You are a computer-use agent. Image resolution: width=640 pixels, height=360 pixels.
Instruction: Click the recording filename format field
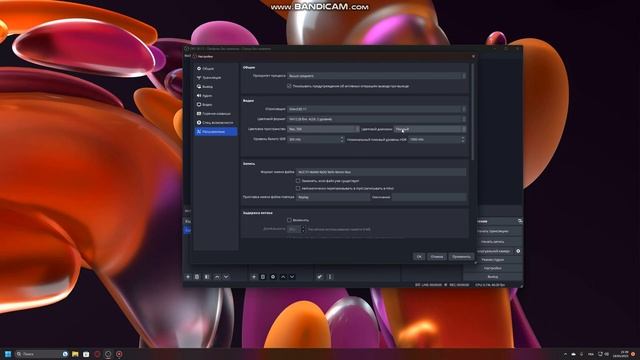(381, 172)
